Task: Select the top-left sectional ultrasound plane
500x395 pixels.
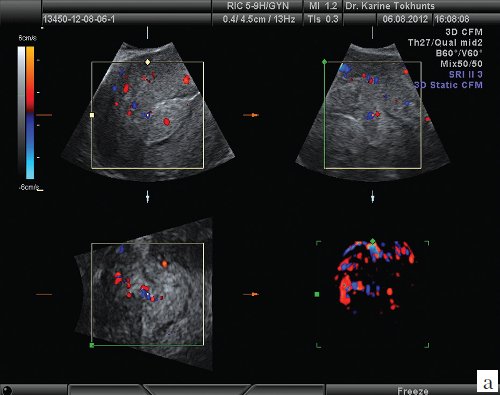Action: tap(148, 113)
